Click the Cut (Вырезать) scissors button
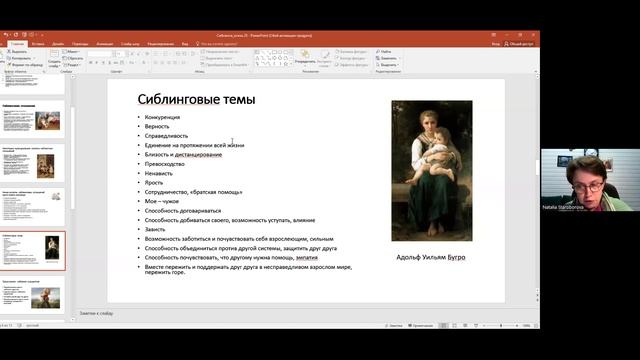Screen dimensions: 640x360 17,51
